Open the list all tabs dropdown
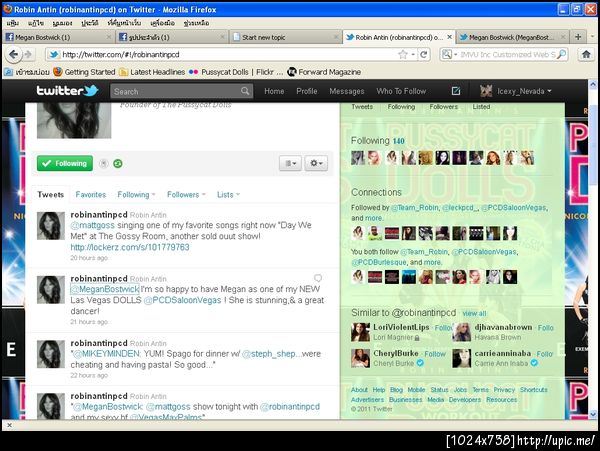The height and width of the screenshot is (451, 600). coord(592,37)
